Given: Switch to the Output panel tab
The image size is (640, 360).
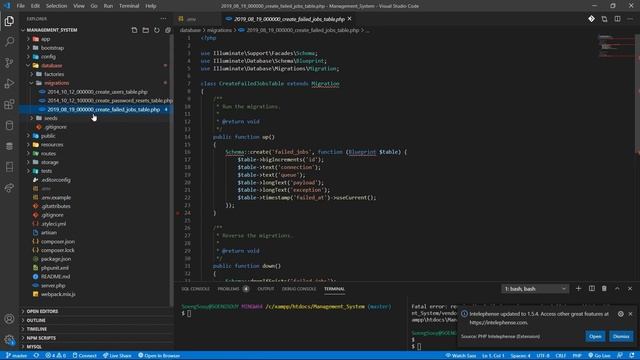Looking at the screenshot, I should coord(266,289).
